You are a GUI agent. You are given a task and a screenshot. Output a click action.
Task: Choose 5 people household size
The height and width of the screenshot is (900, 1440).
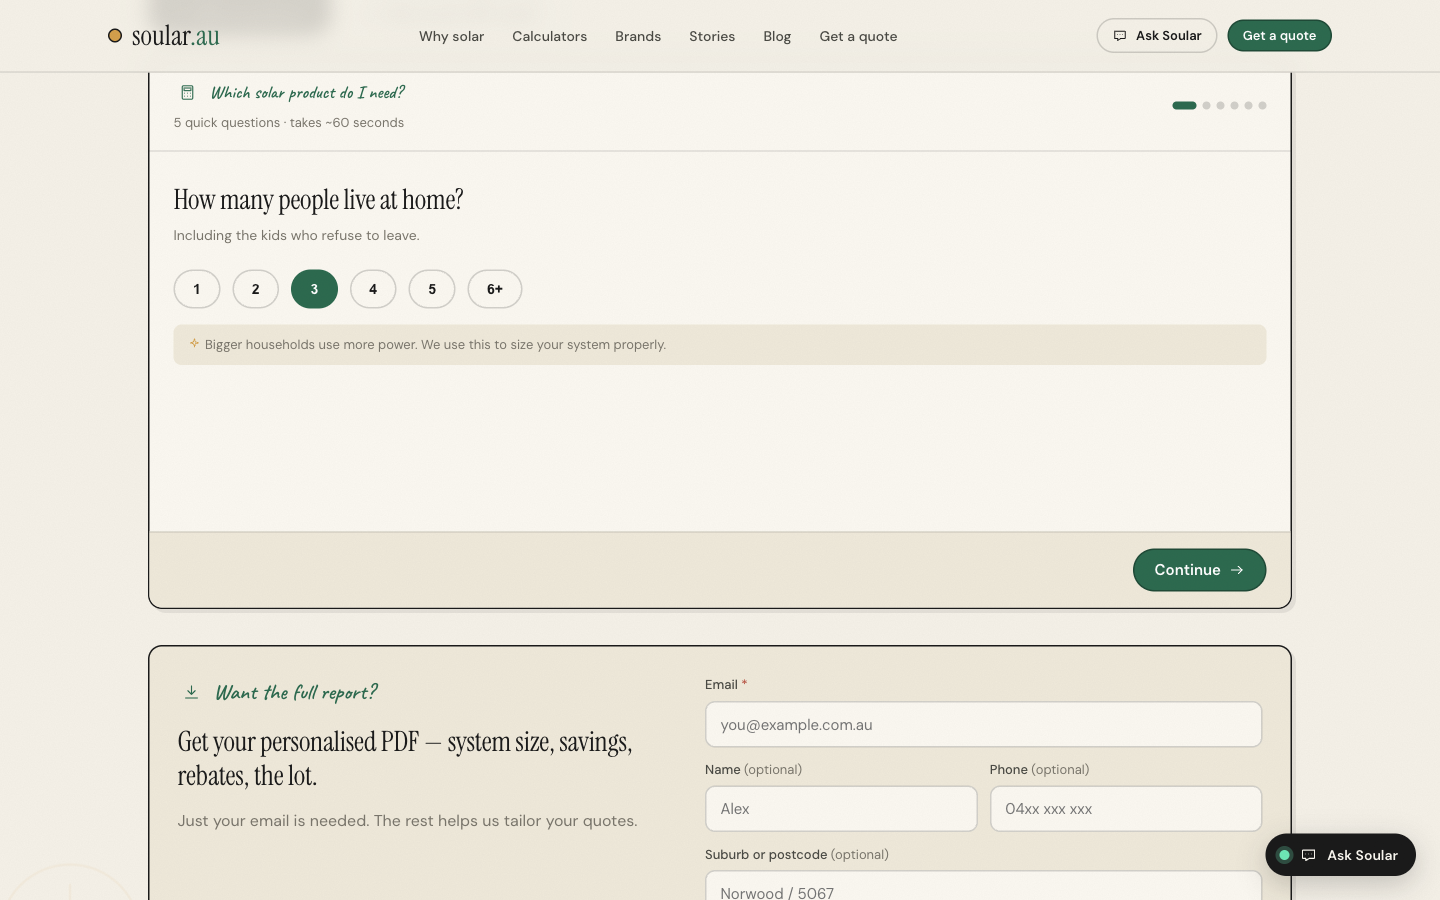[432, 289]
